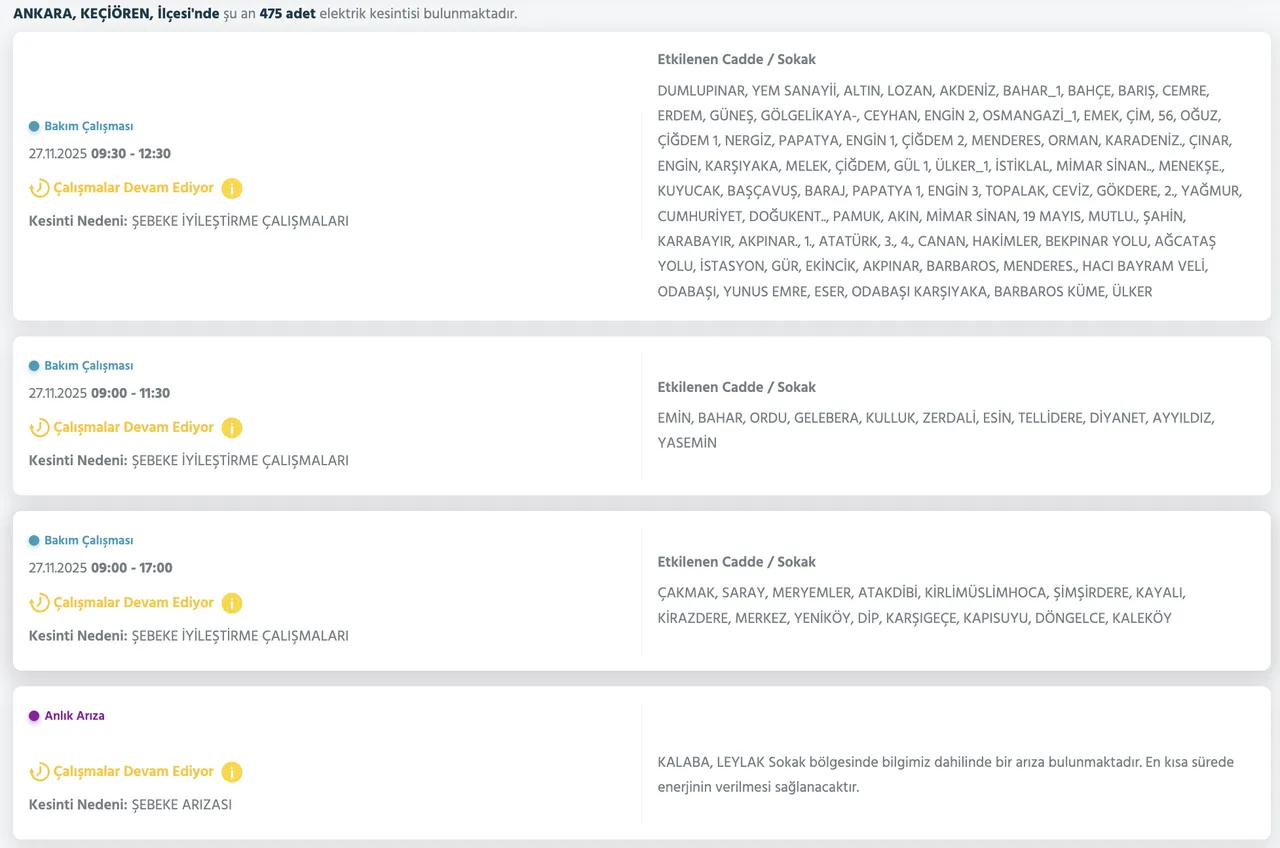This screenshot has height=848, width=1280.
Task: Click Bakım Çalışması label above 09:00 - 17:00
Action: click(x=88, y=540)
